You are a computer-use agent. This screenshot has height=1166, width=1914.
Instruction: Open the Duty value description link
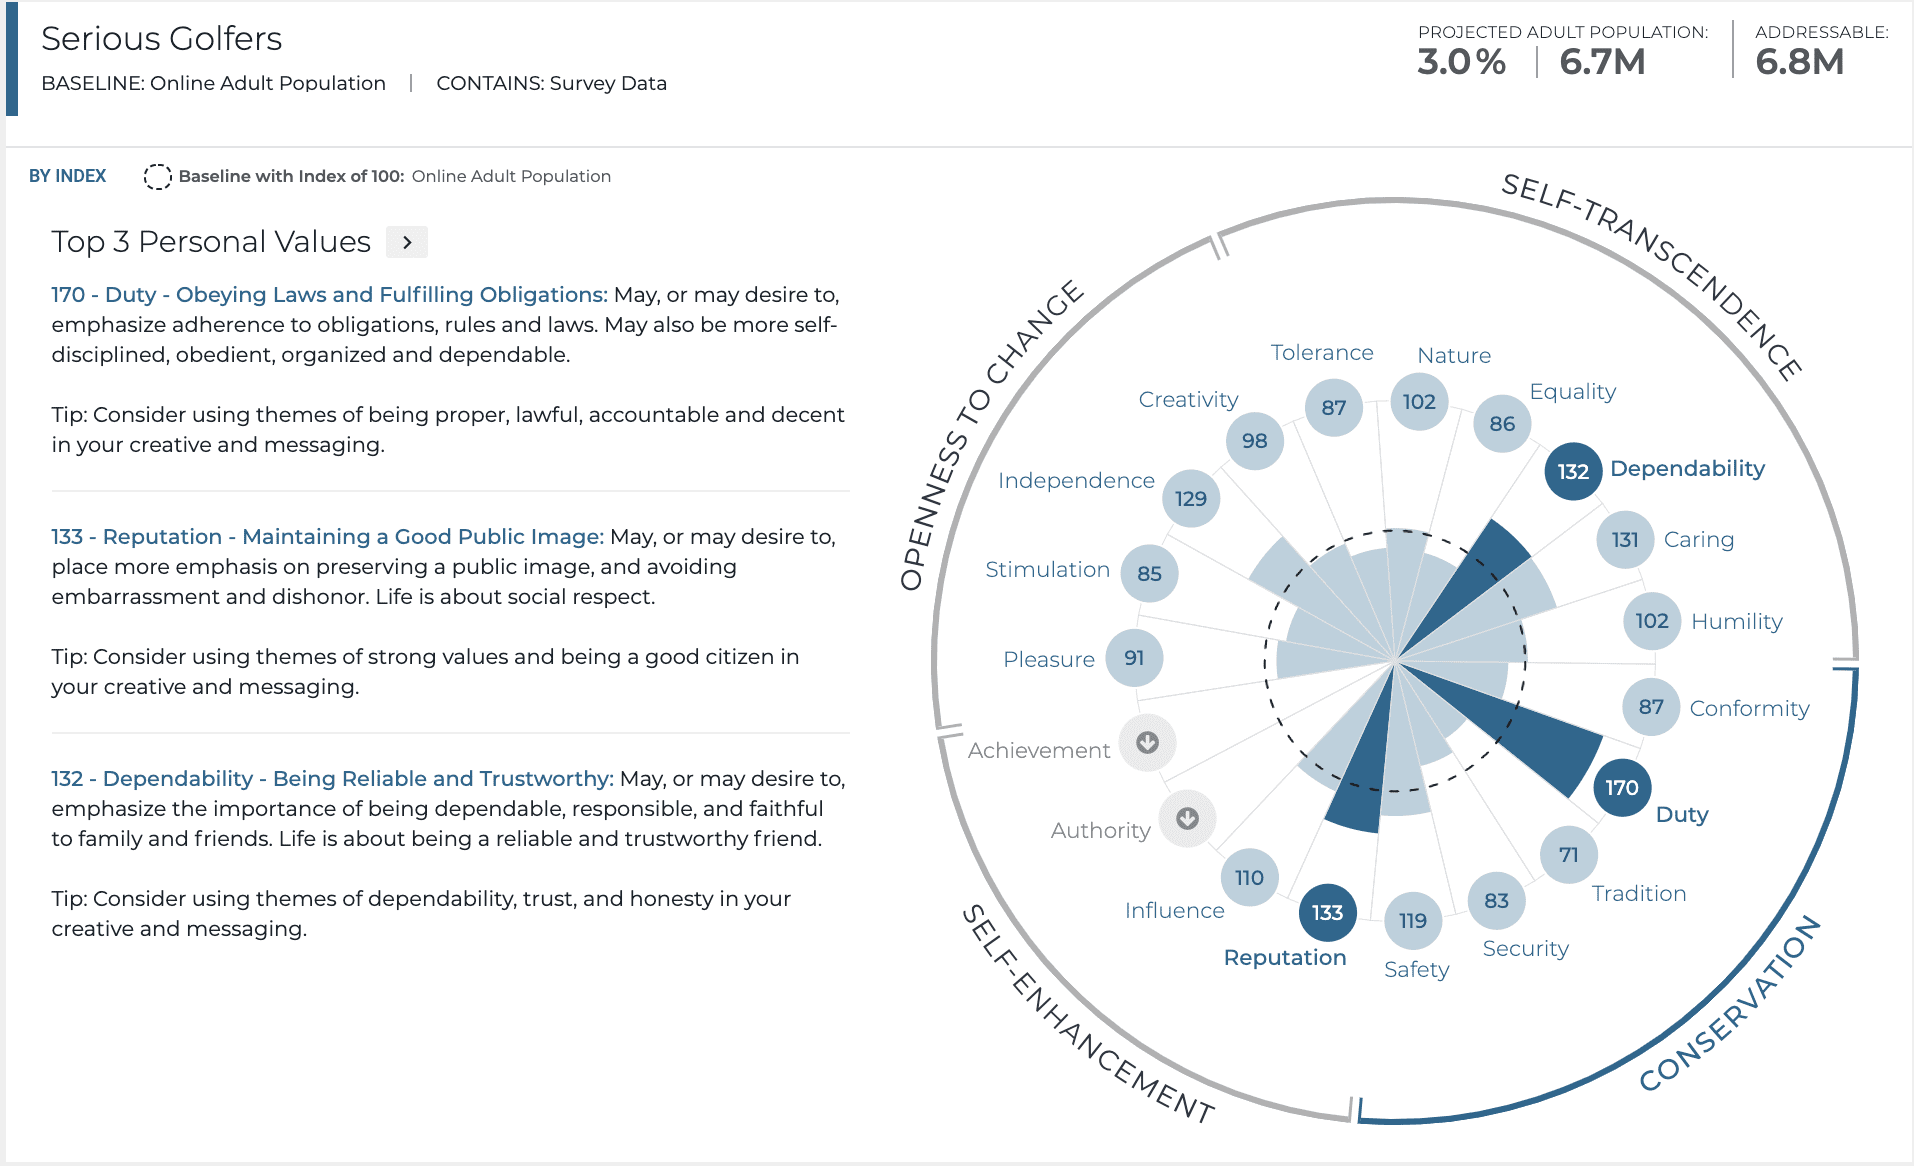(x=328, y=294)
